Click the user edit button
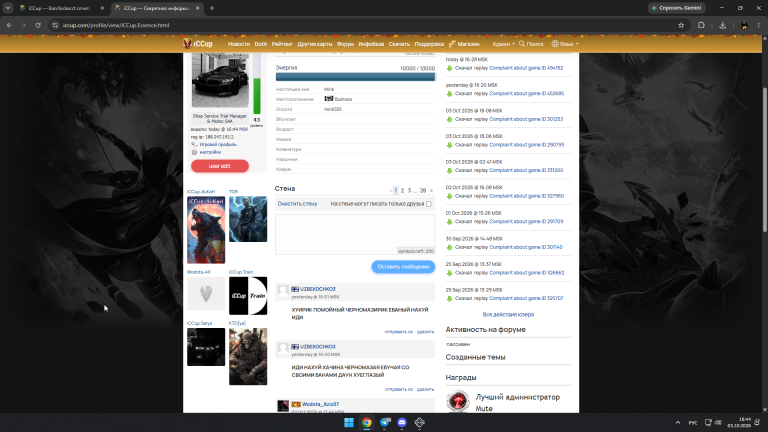This screenshot has height=432, width=768. 219,166
